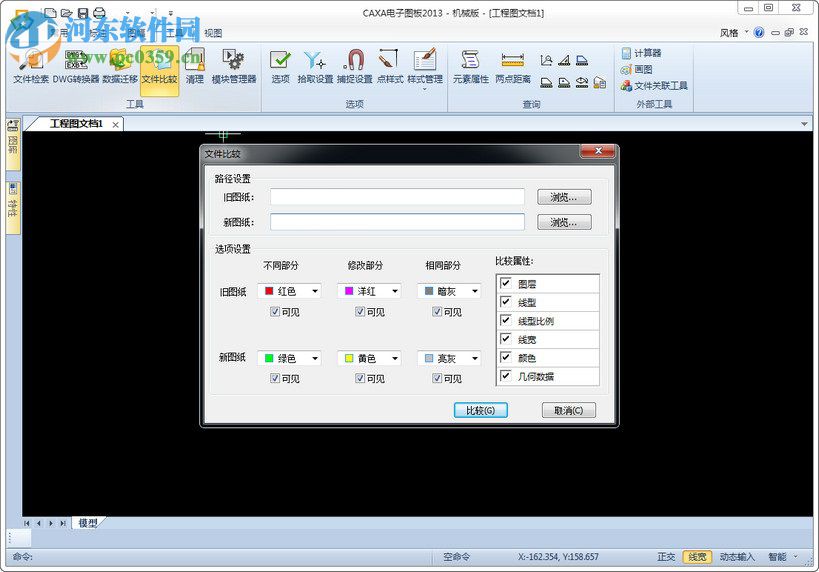Uncheck the 线型比例 compare attribute
Viewport: 819px width, 572px height.
(x=506, y=320)
